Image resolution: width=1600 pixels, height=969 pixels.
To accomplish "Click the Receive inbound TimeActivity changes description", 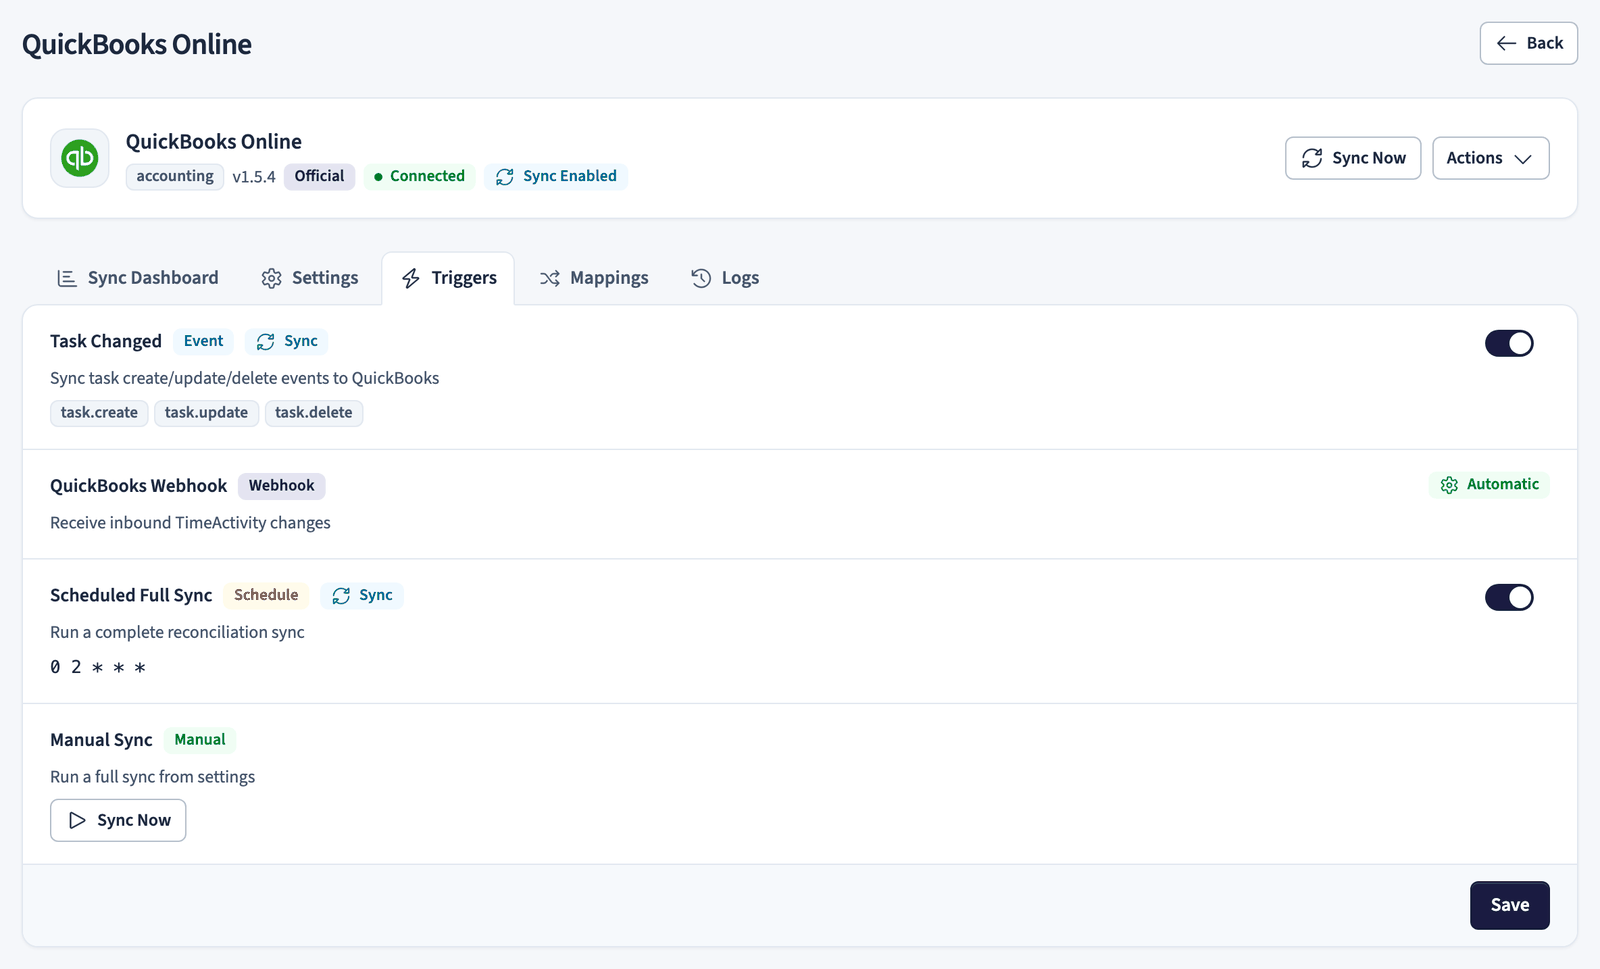I will (x=190, y=523).
